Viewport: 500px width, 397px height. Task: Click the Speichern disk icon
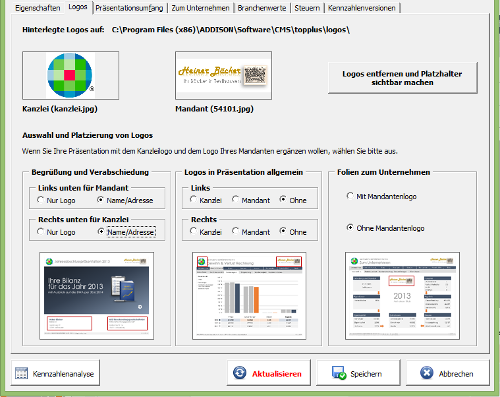(339, 373)
